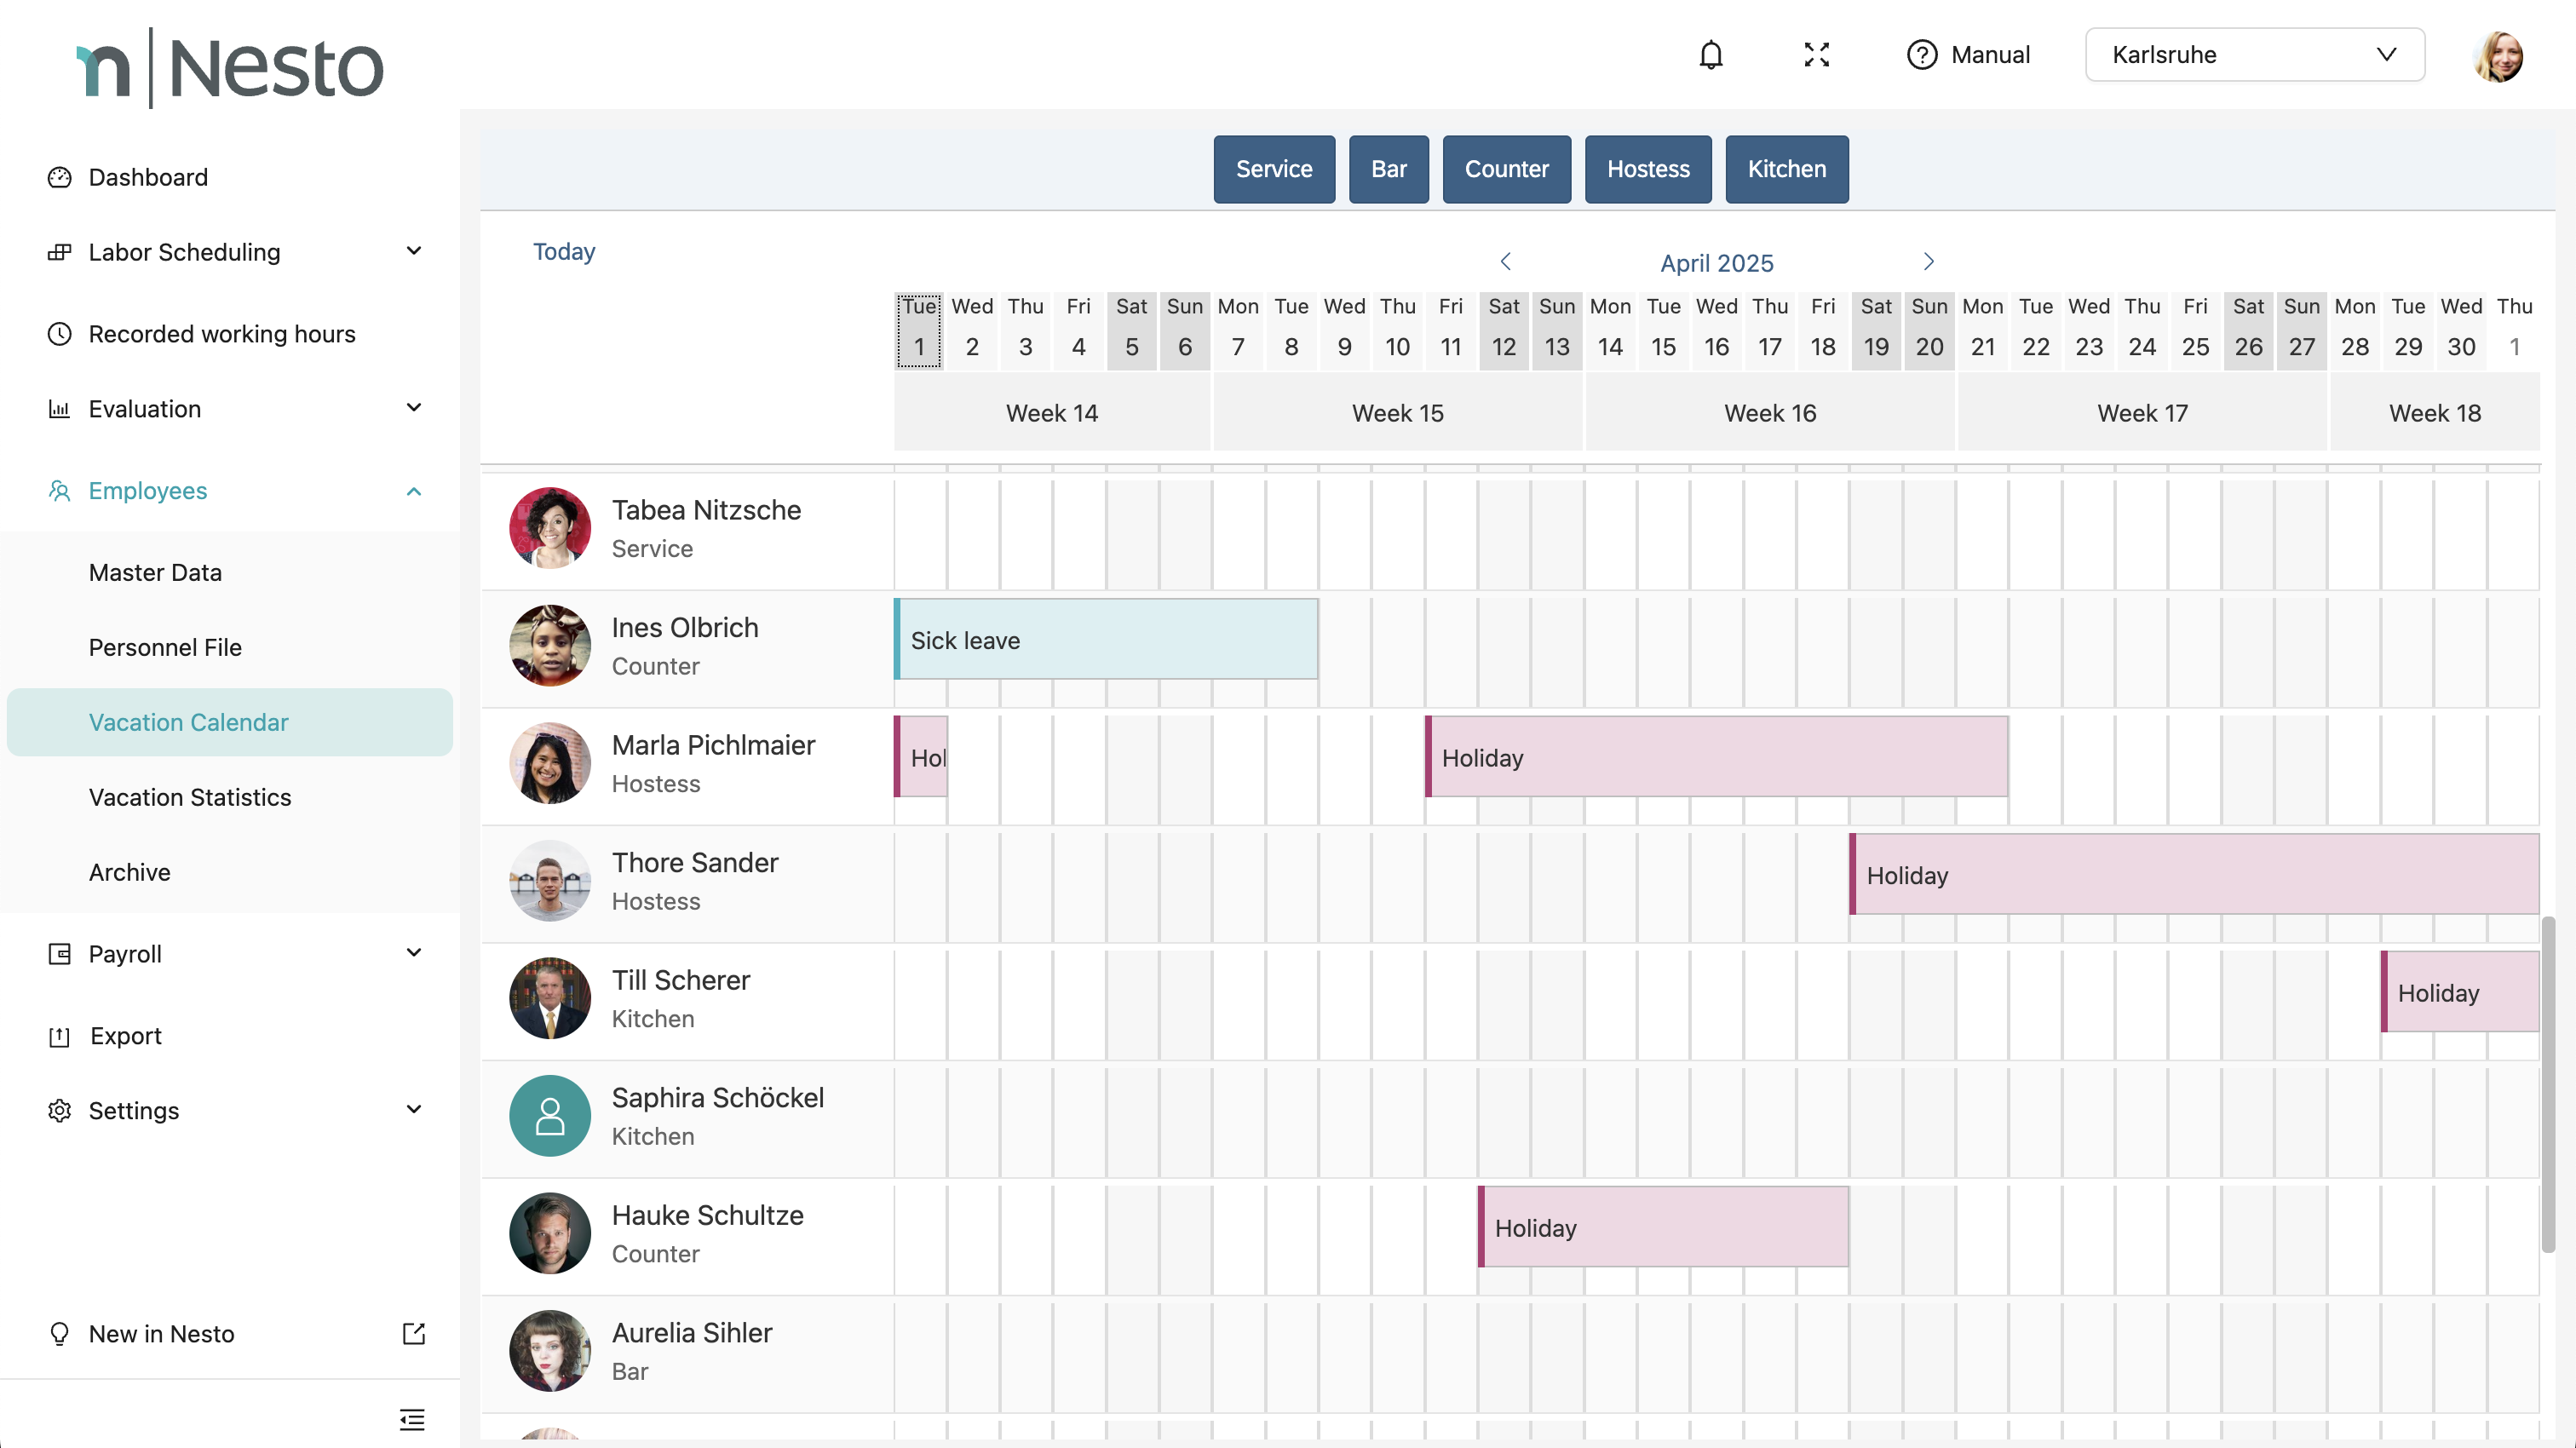Toggle the Bar department filter
The height and width of the screenshot is (1448, 2576).
[x=1388, y=169]
